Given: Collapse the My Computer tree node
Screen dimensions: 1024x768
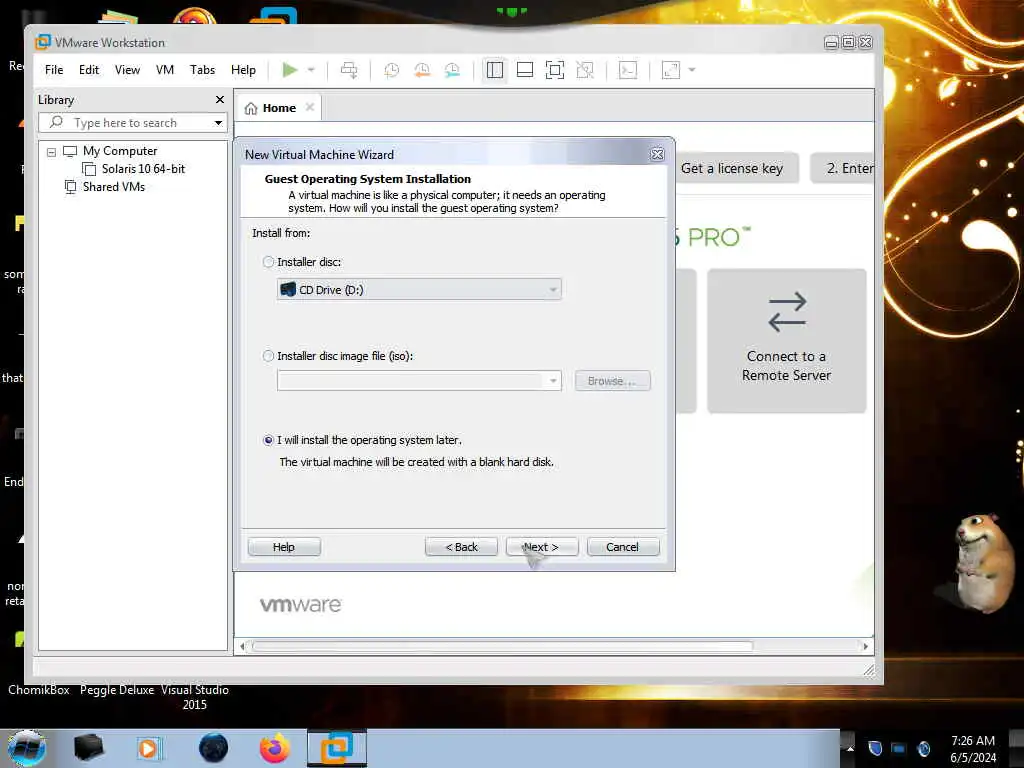Looking at the screenshot, I should click(x=51, y=152).
